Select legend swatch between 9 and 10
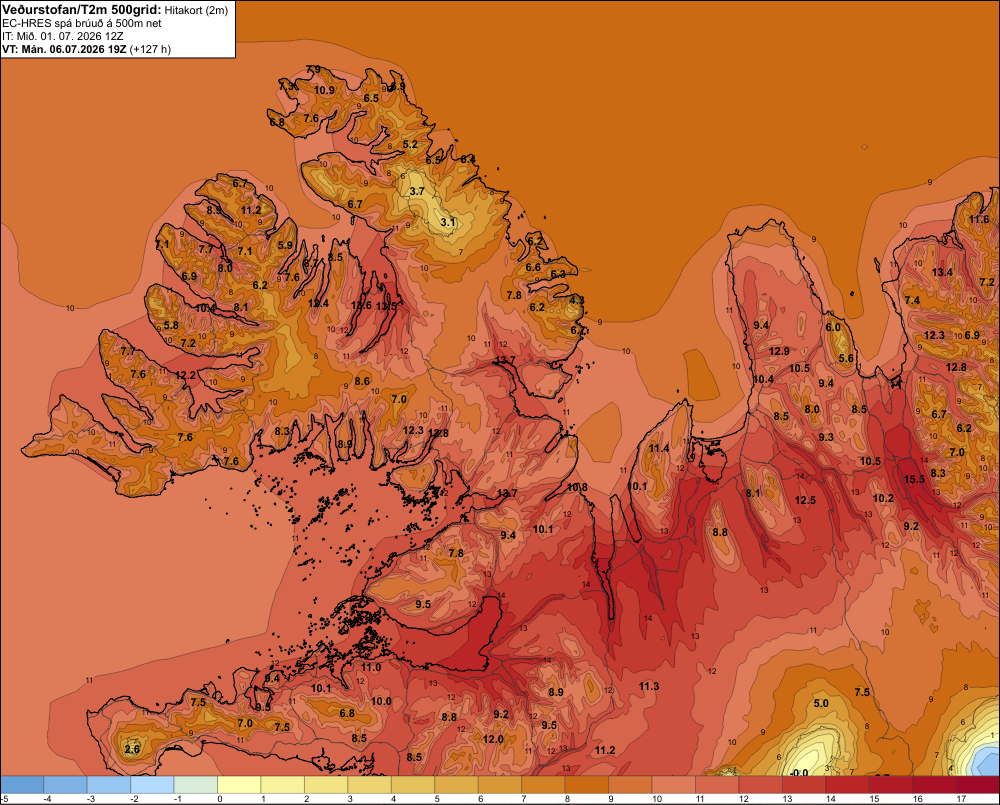 pyautogui.click(x=630, y=785)
